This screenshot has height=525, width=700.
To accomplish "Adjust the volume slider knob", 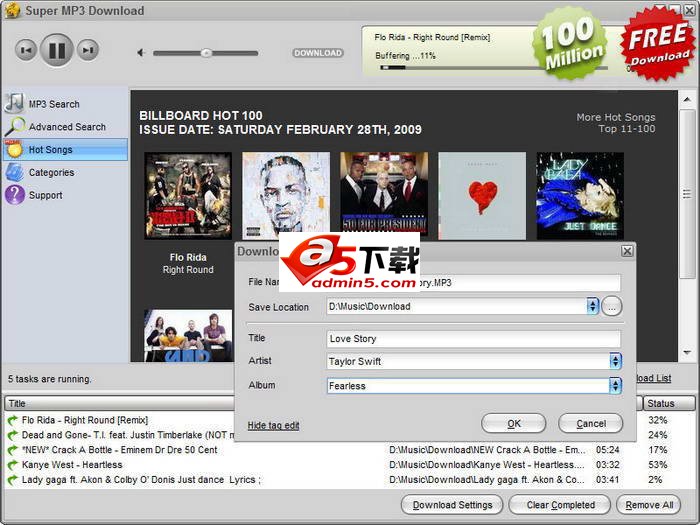I will (x=206, y=53).
